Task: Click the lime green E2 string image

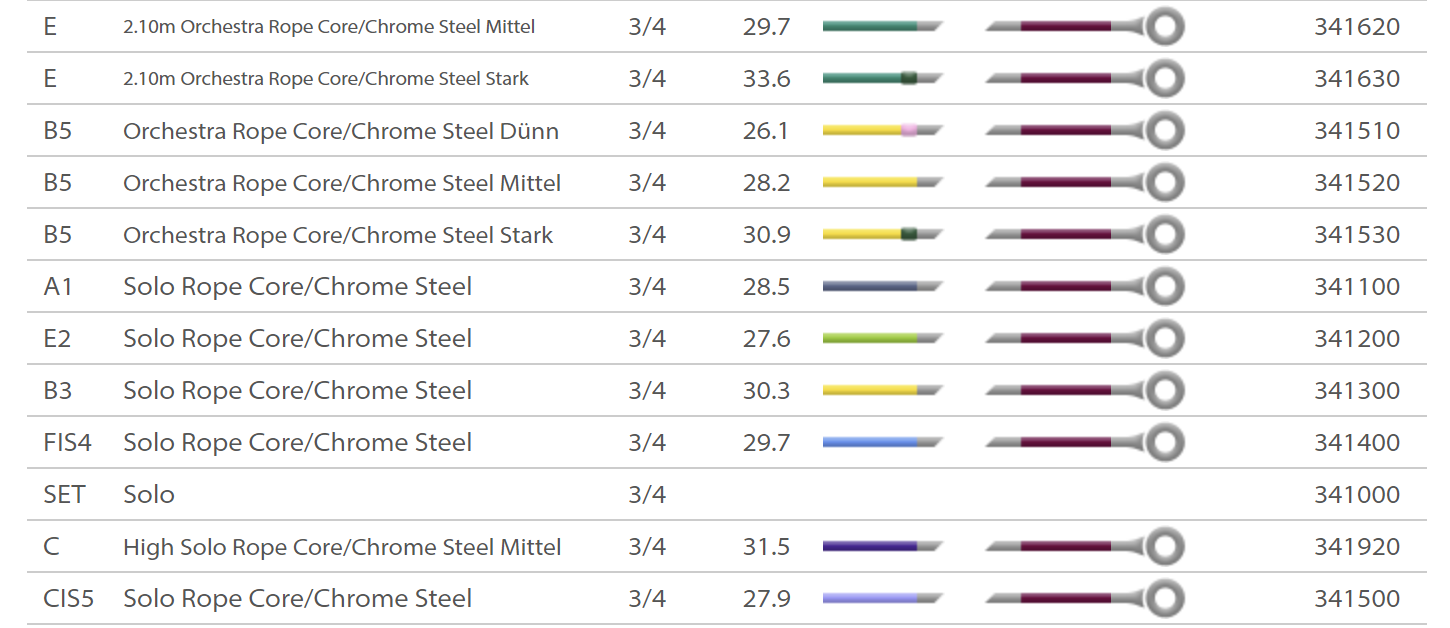Action: (881, 339)
